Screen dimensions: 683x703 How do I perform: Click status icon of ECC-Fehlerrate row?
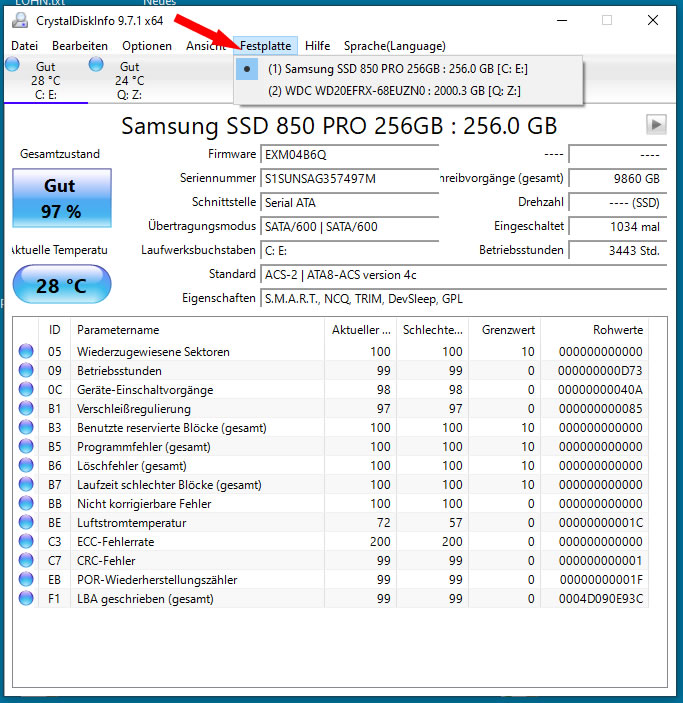point(26,542)
